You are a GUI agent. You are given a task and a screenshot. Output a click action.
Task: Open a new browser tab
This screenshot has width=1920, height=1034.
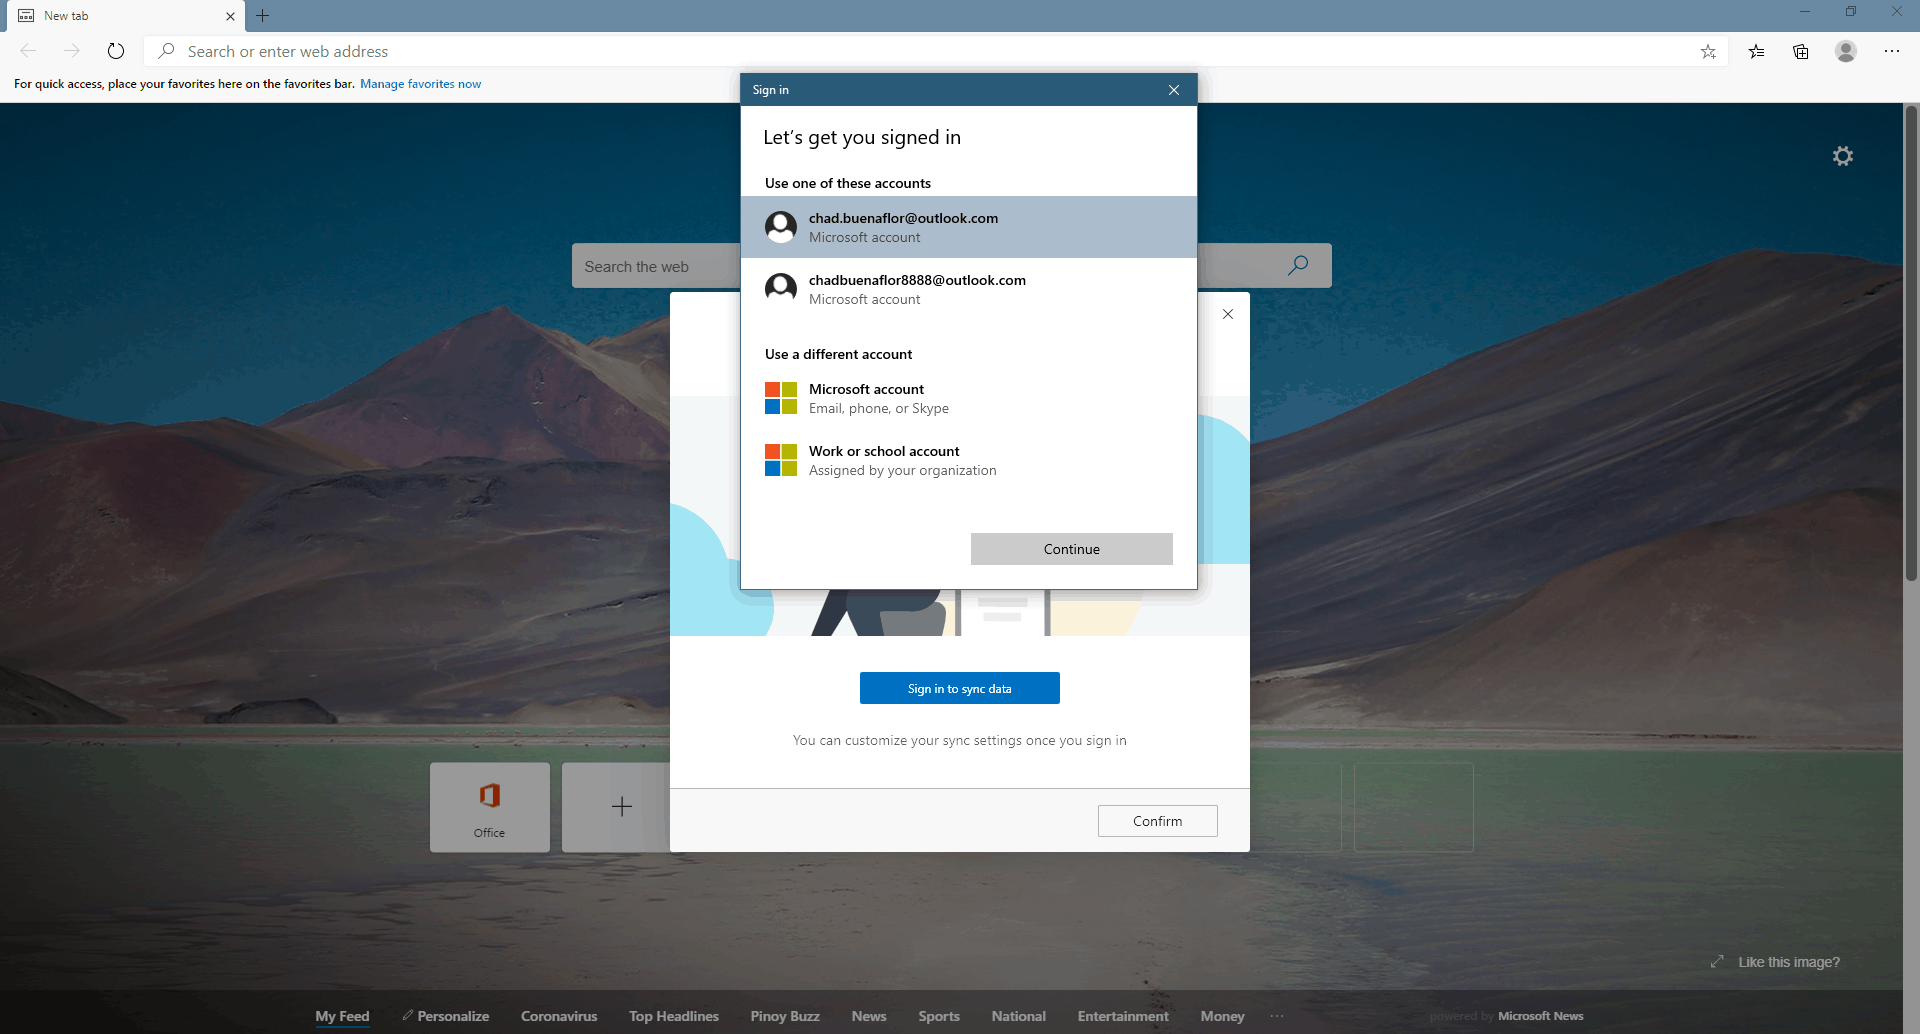coord(263,16)
